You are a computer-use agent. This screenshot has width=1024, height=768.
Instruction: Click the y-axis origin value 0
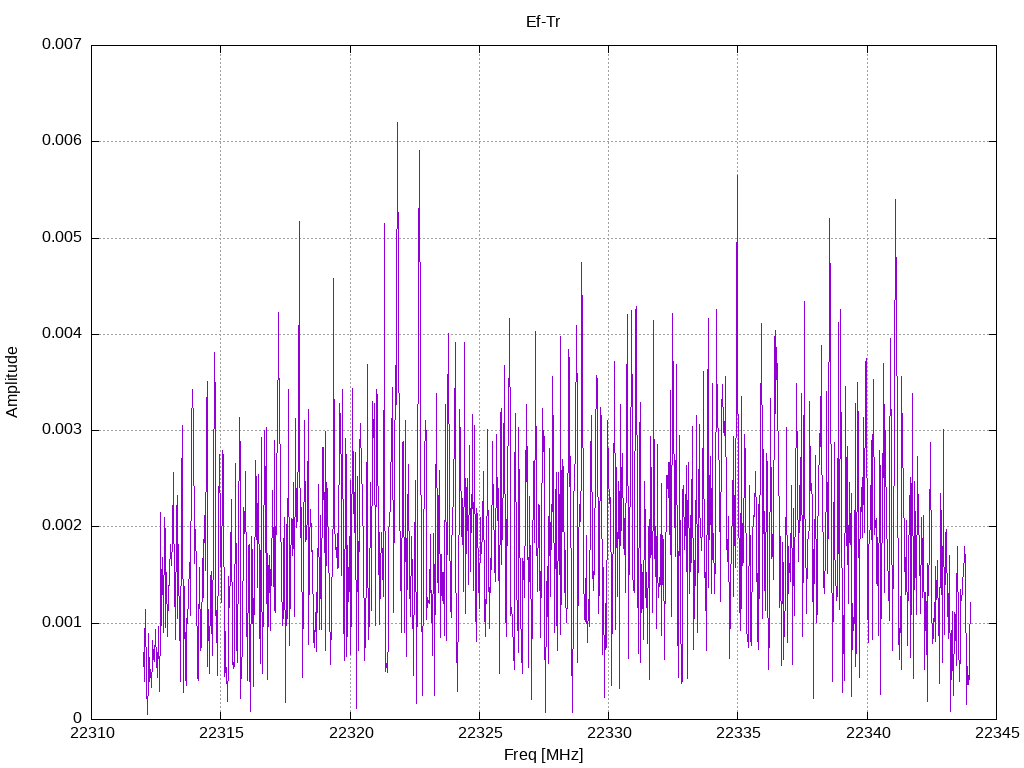tap(78, 718)
